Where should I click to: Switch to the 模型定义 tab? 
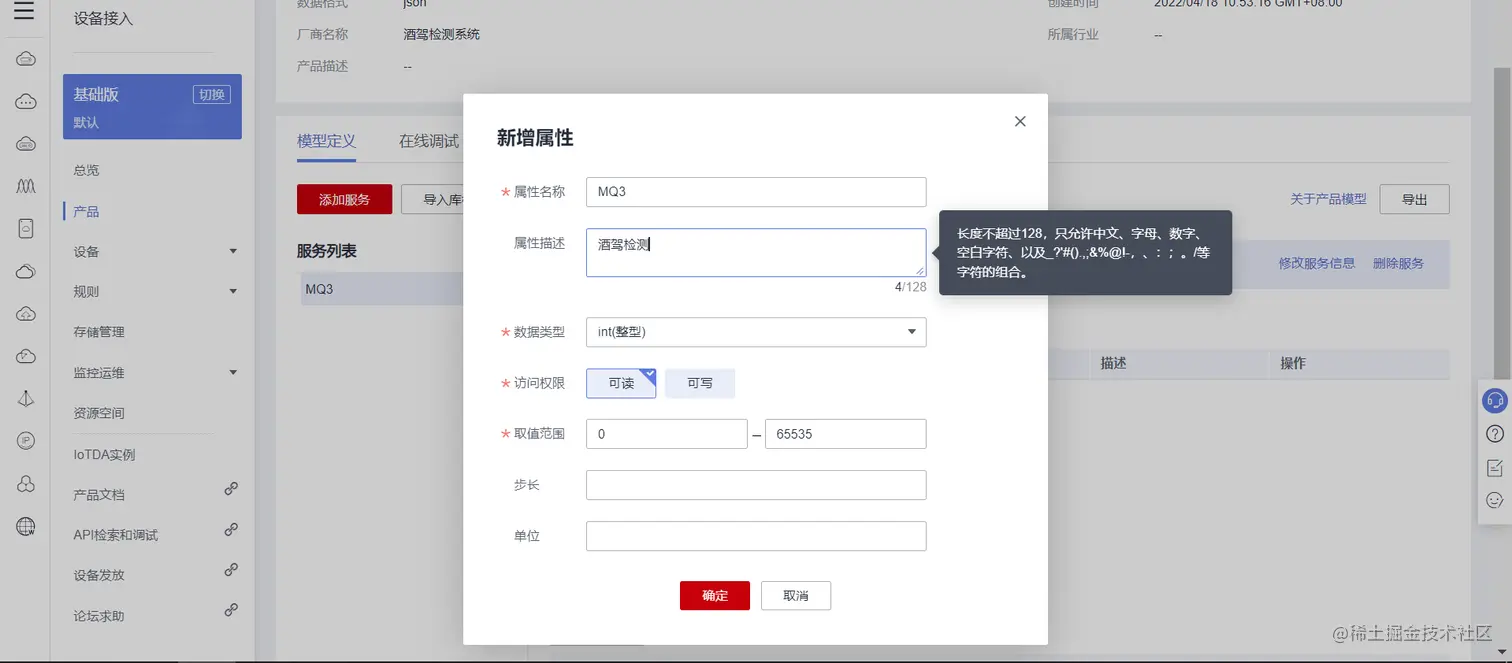[326, 141]
